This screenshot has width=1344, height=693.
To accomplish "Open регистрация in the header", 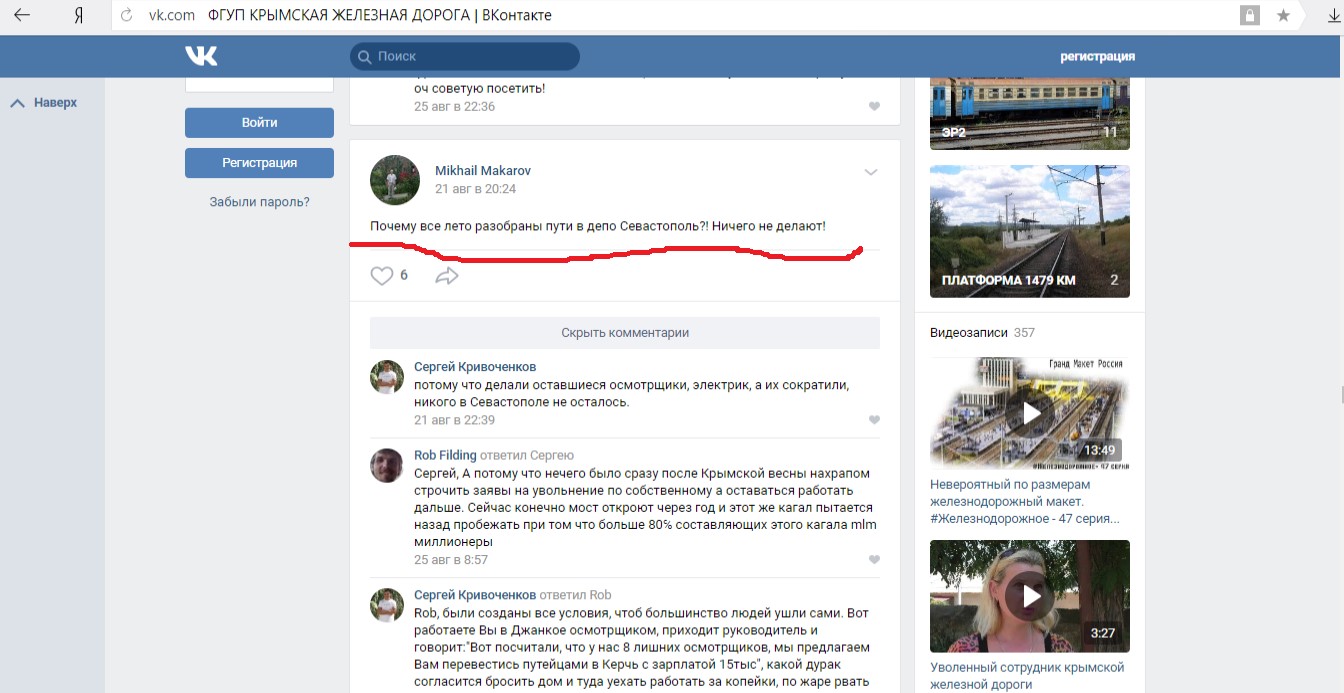I will click(1097, 56).
